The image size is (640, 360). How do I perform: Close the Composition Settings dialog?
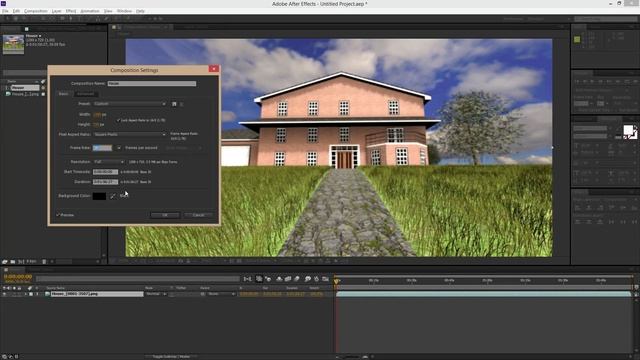(213, 69)
